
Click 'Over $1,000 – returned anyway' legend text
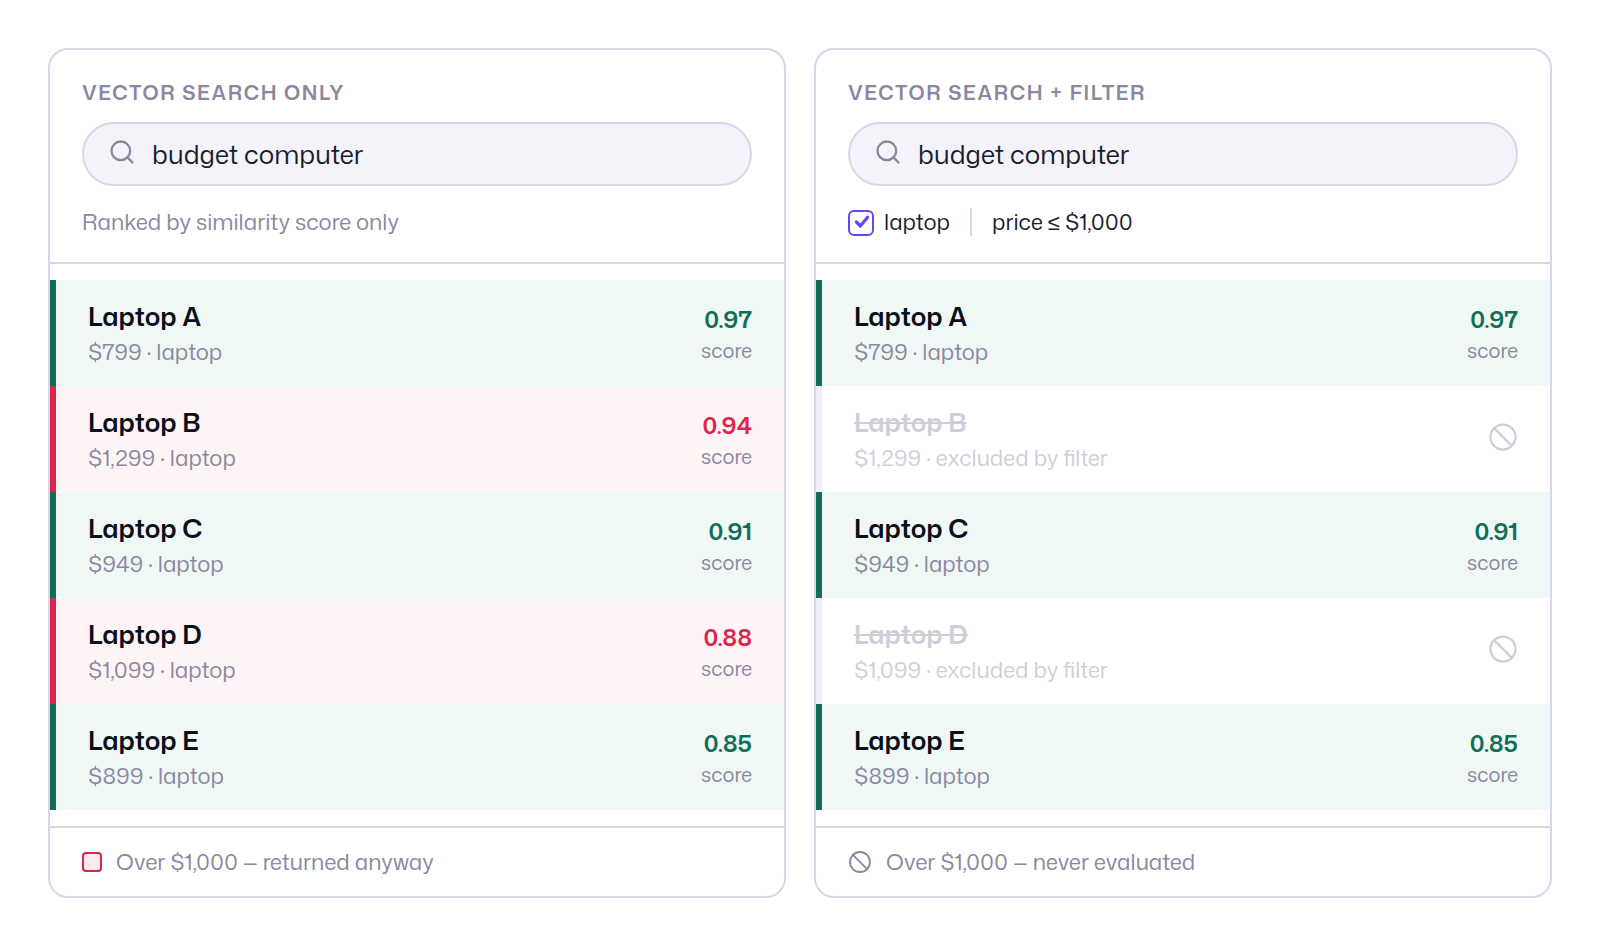pos(275,862)
